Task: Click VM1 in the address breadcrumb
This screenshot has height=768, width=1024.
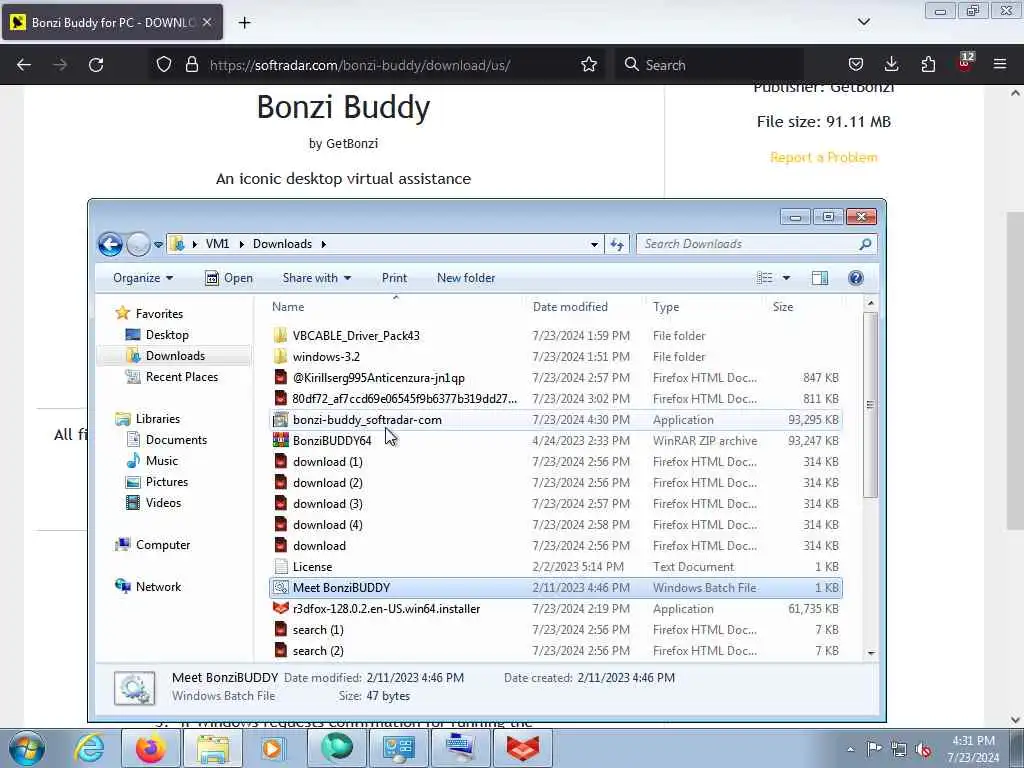Action: [217, 244]
